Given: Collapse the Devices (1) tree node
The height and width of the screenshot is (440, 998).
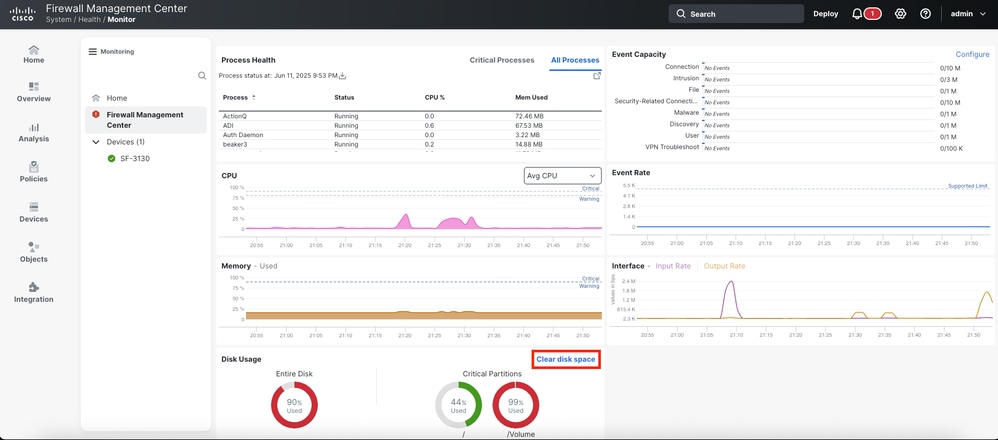Looking at the screenshot, I should pos(96,142).
